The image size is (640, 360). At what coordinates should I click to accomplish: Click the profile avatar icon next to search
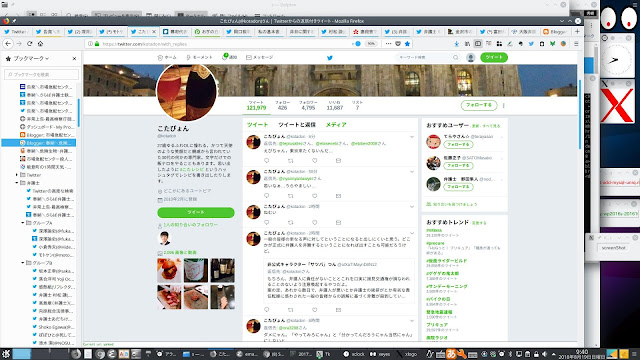point(471,58)
